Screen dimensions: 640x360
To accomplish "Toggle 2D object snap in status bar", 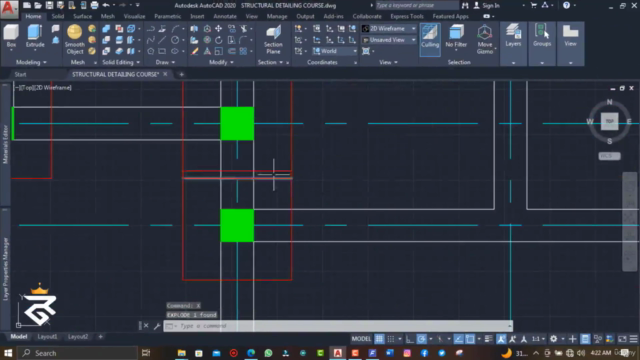I will (470, 339).
